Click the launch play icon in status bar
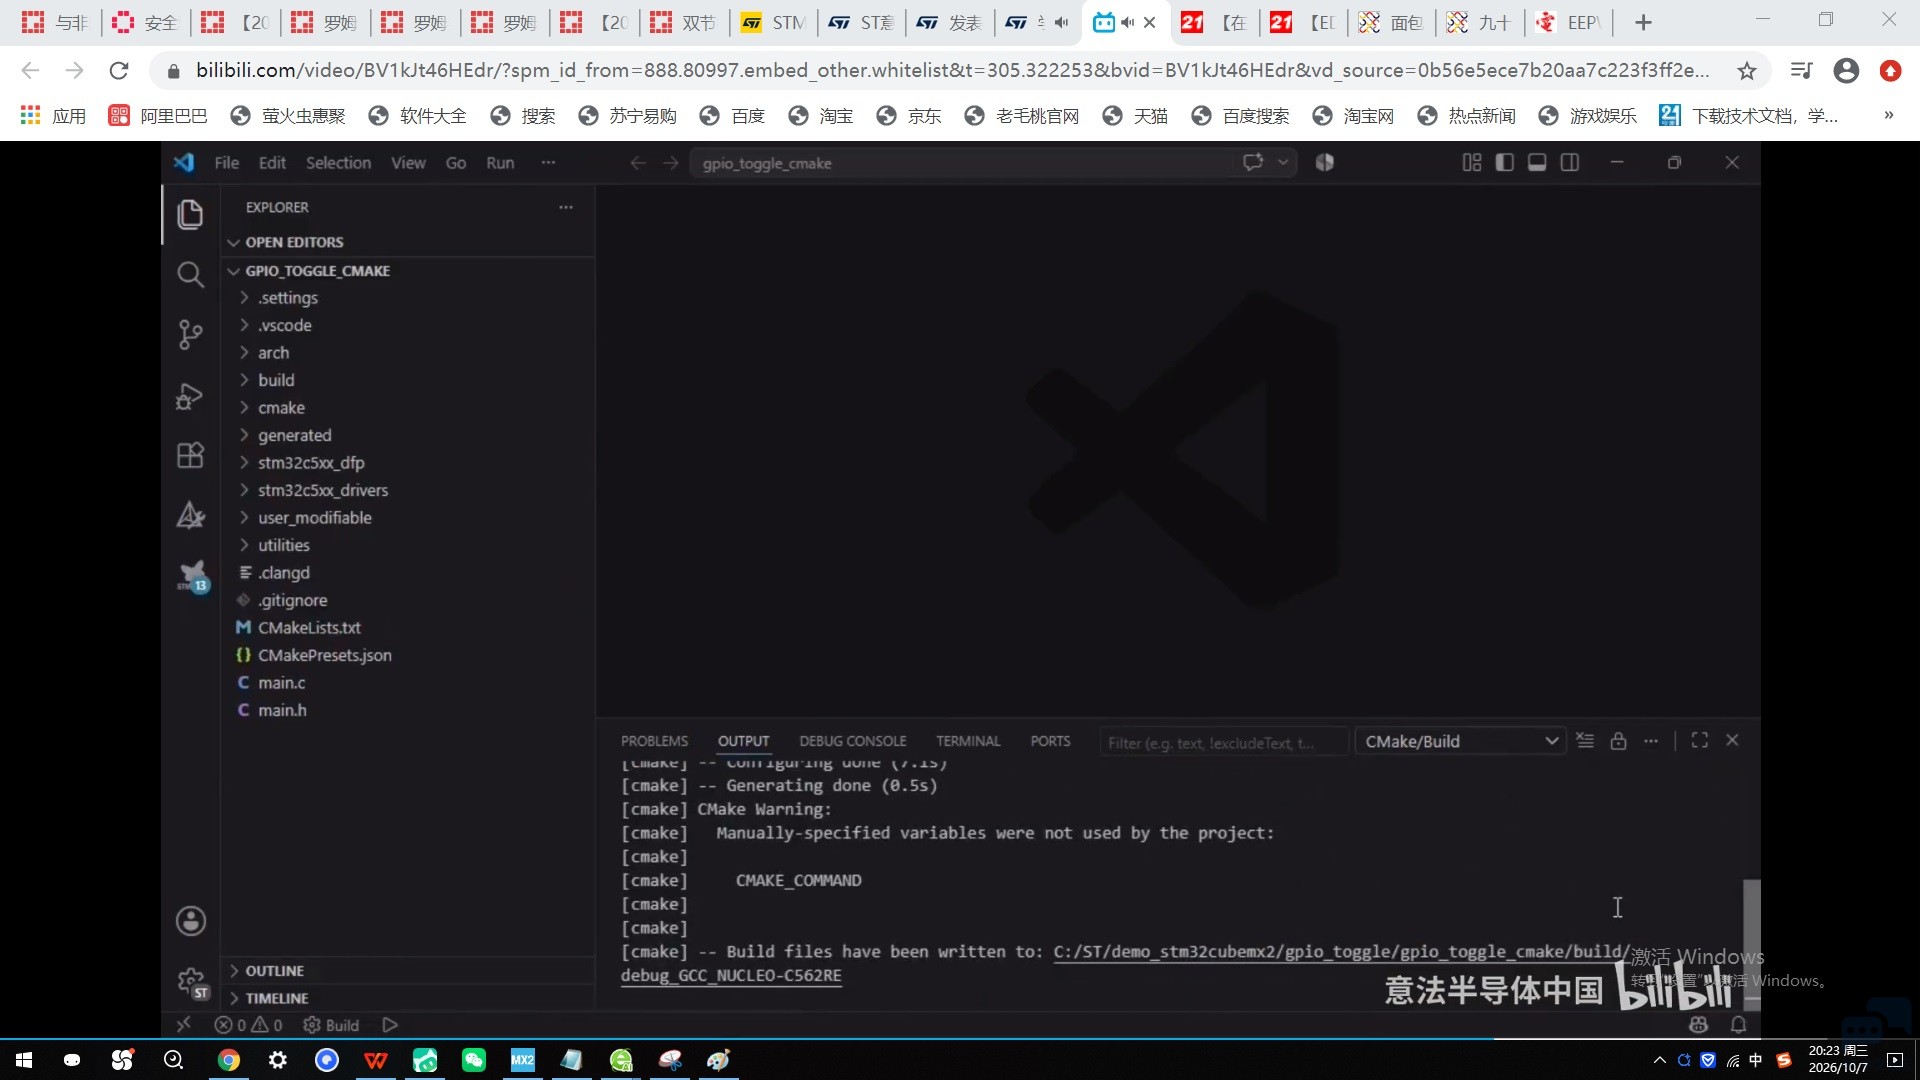 point(390,1025)
